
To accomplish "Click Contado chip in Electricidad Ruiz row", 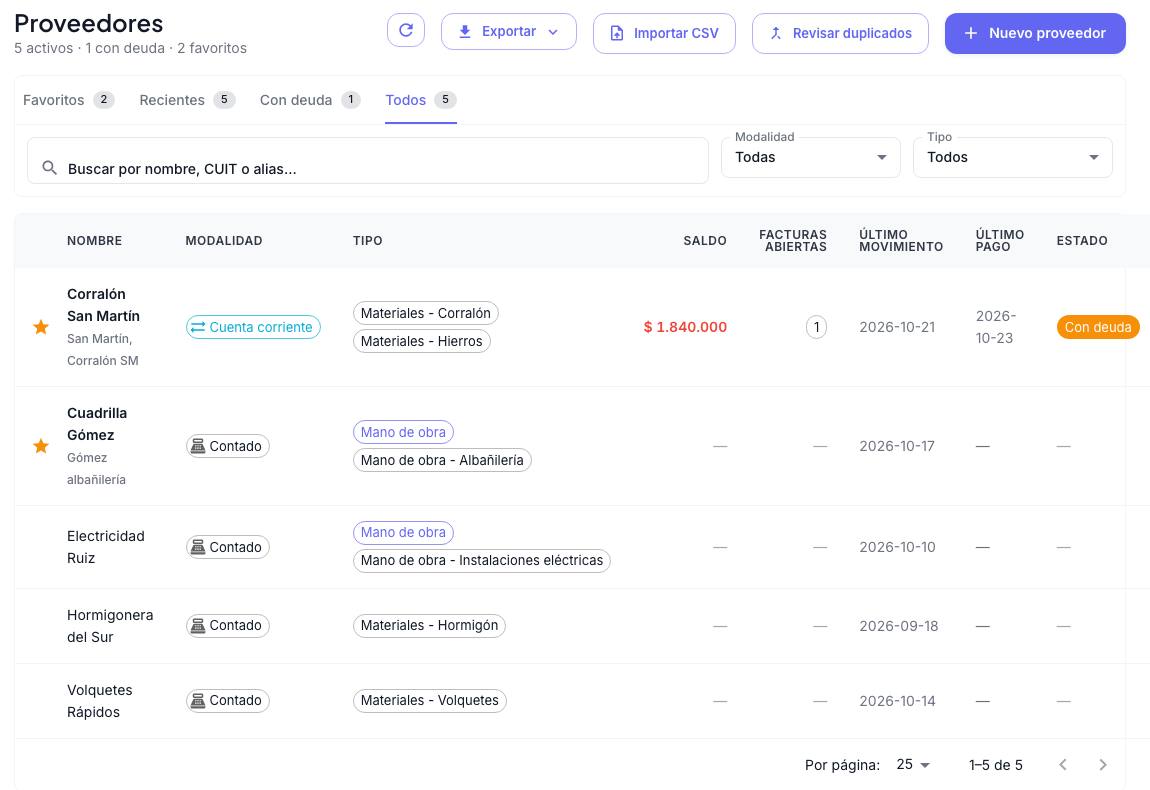I will pyautogui.click(x=227, y=547).
